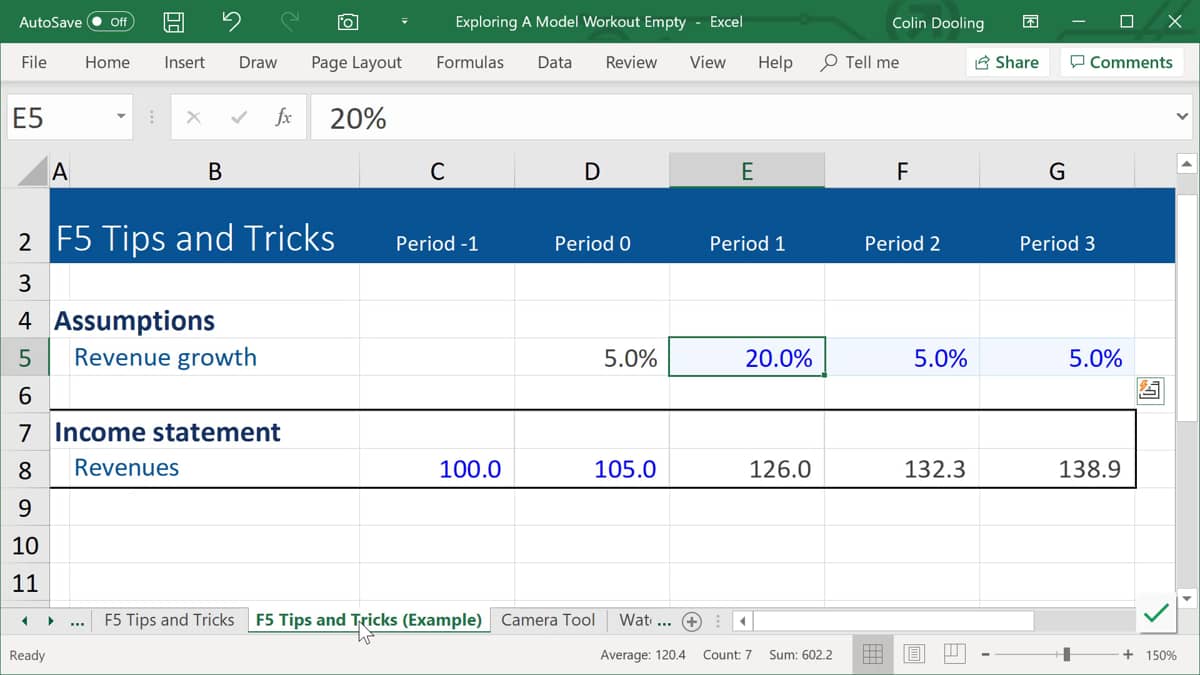Click the Select All corner triangle
Viewport: 1200px width, 675px height.
[33, 171]
